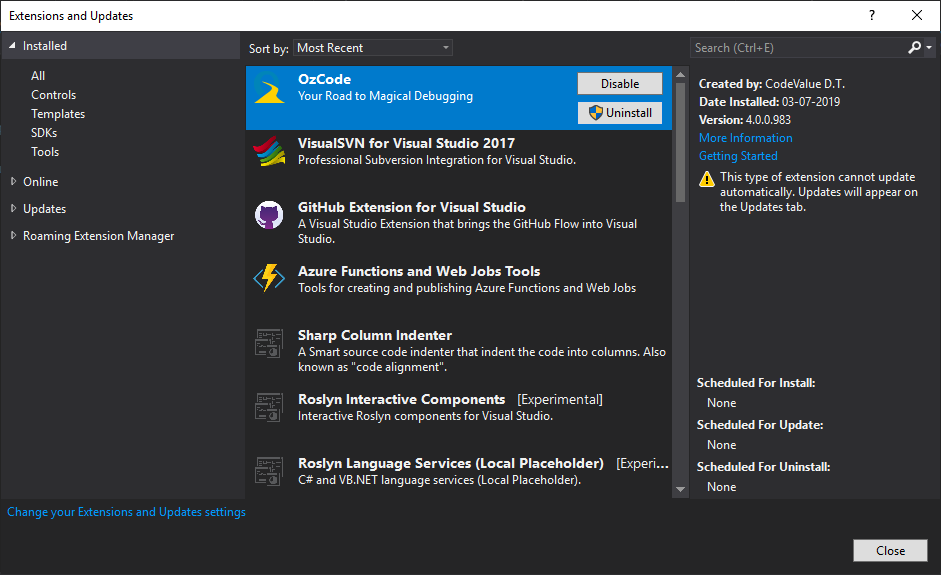The width and height of the screenshot is (941, 575).
Task: Select Controls under Installed
Action: 53,95
